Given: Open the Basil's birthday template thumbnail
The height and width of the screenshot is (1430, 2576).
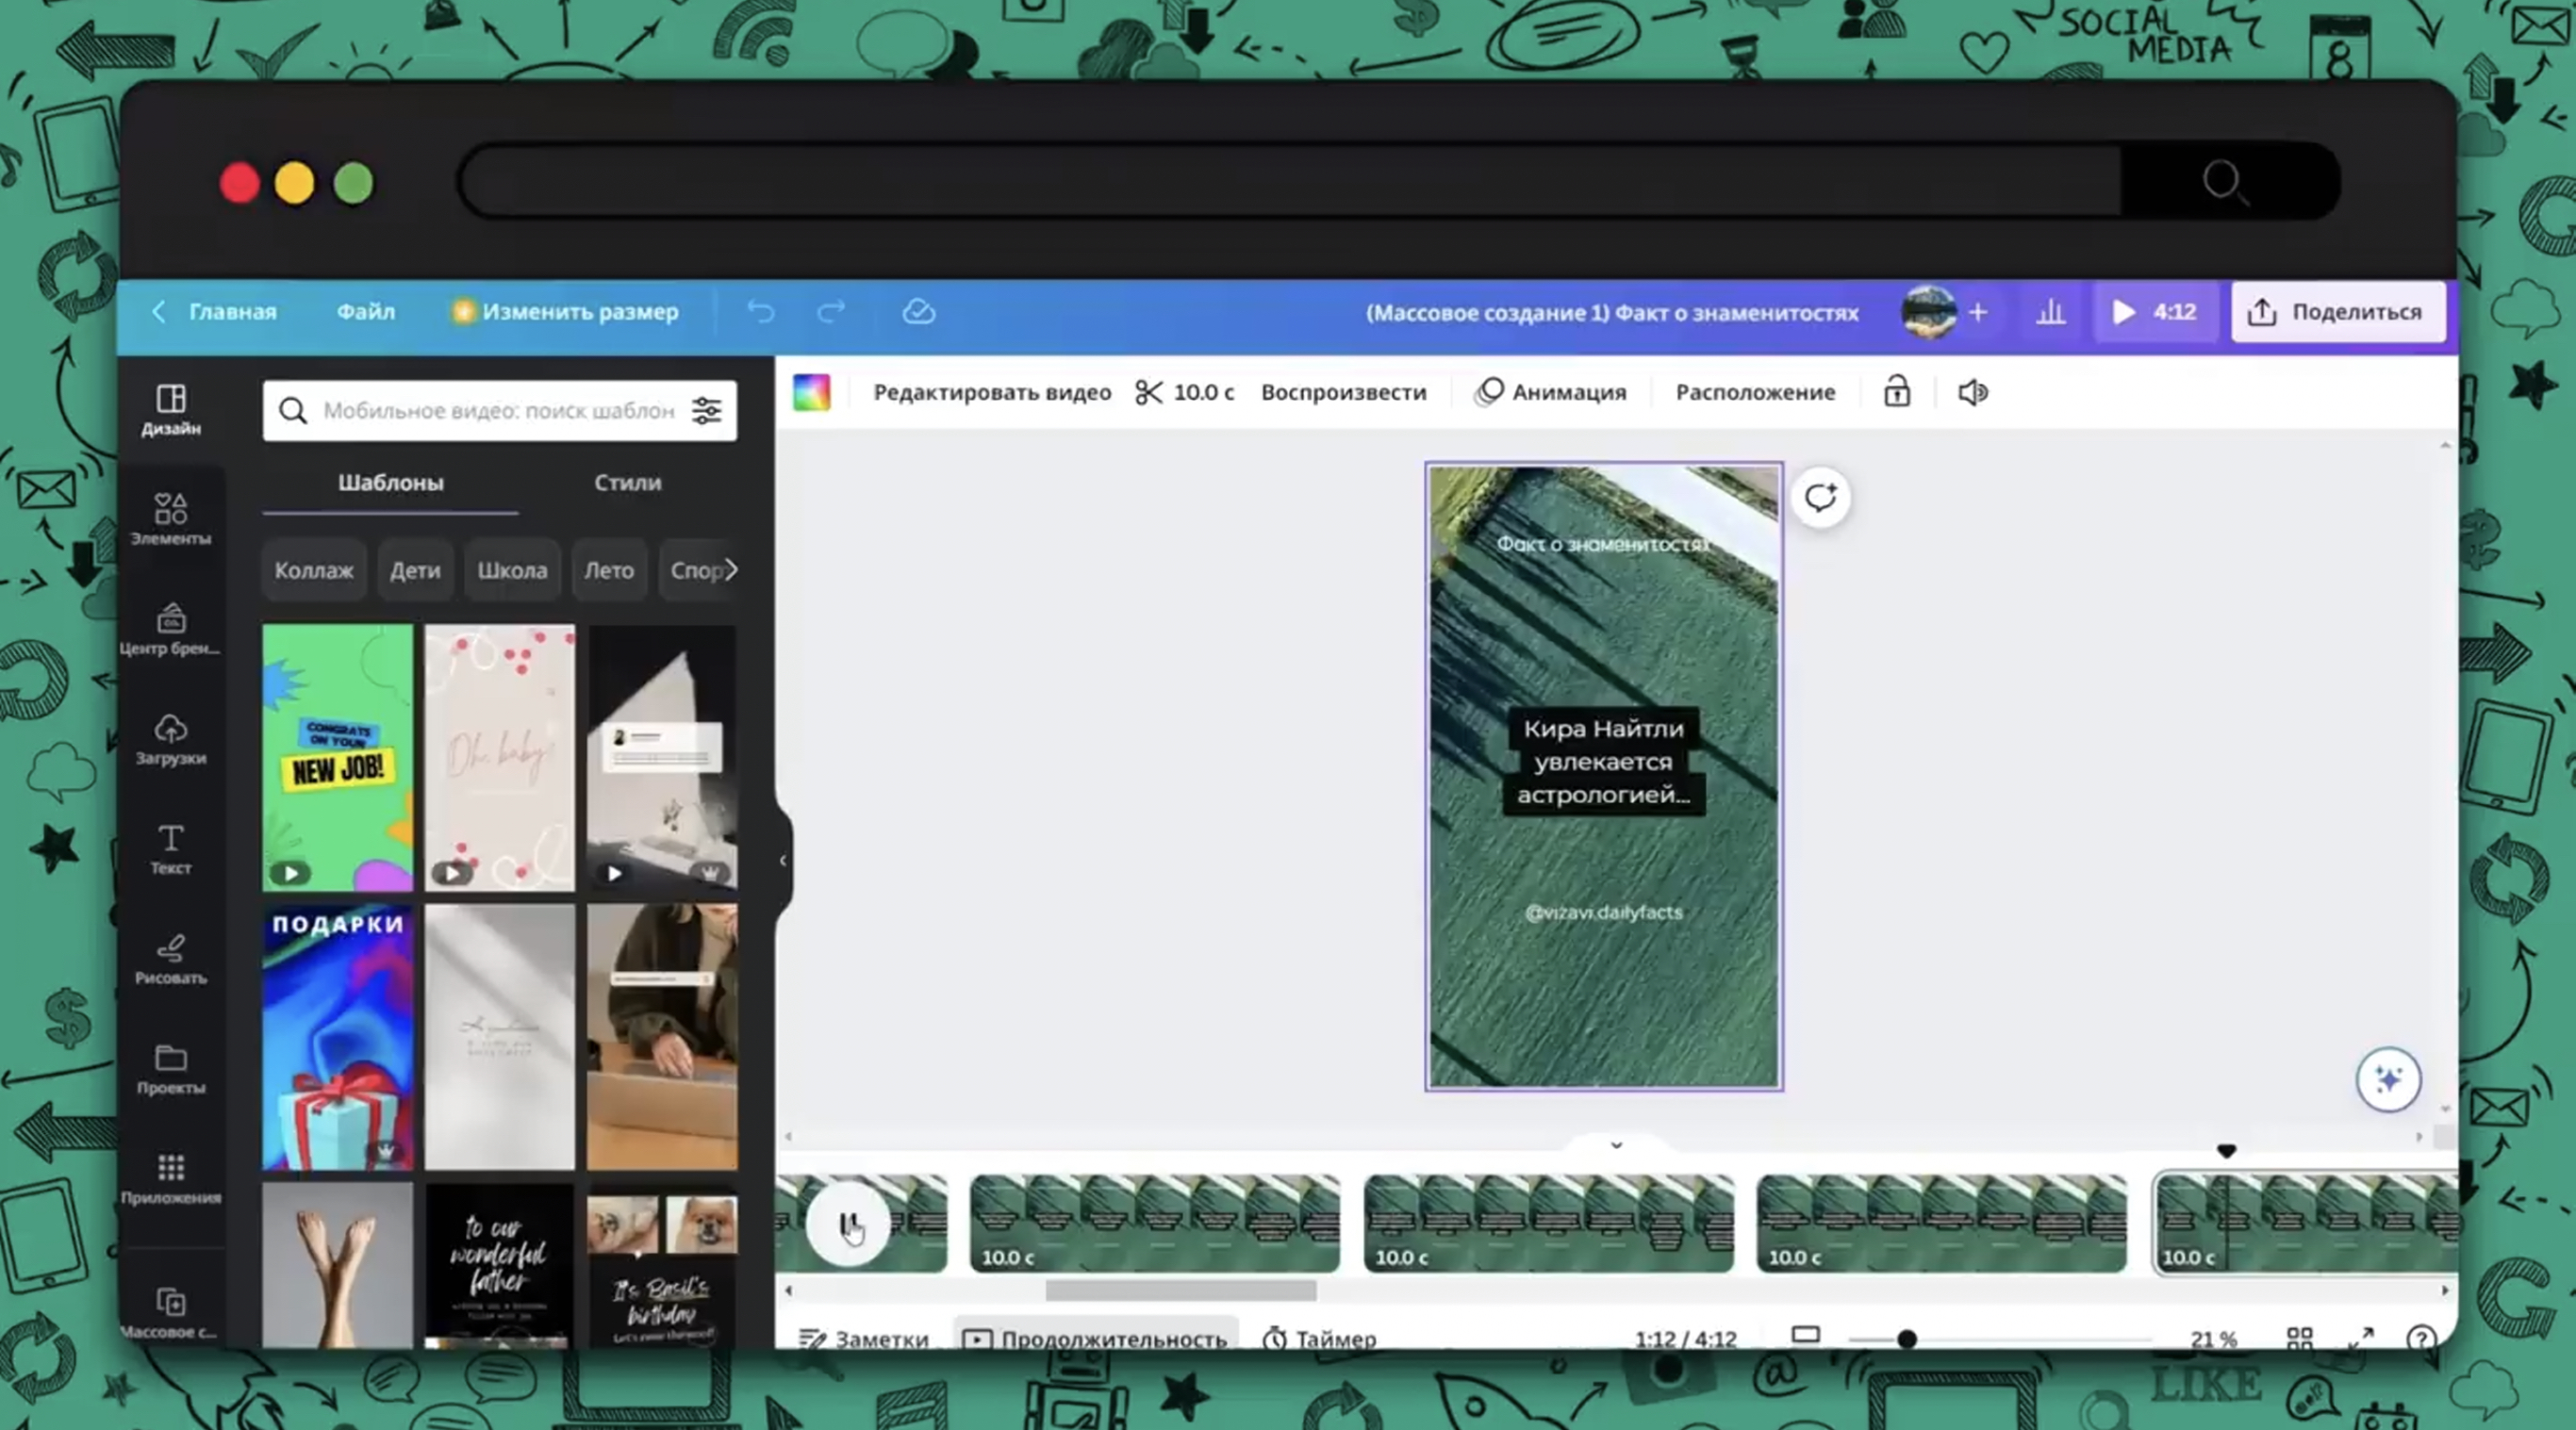Looking at the screenshot, I should 662,1265.
